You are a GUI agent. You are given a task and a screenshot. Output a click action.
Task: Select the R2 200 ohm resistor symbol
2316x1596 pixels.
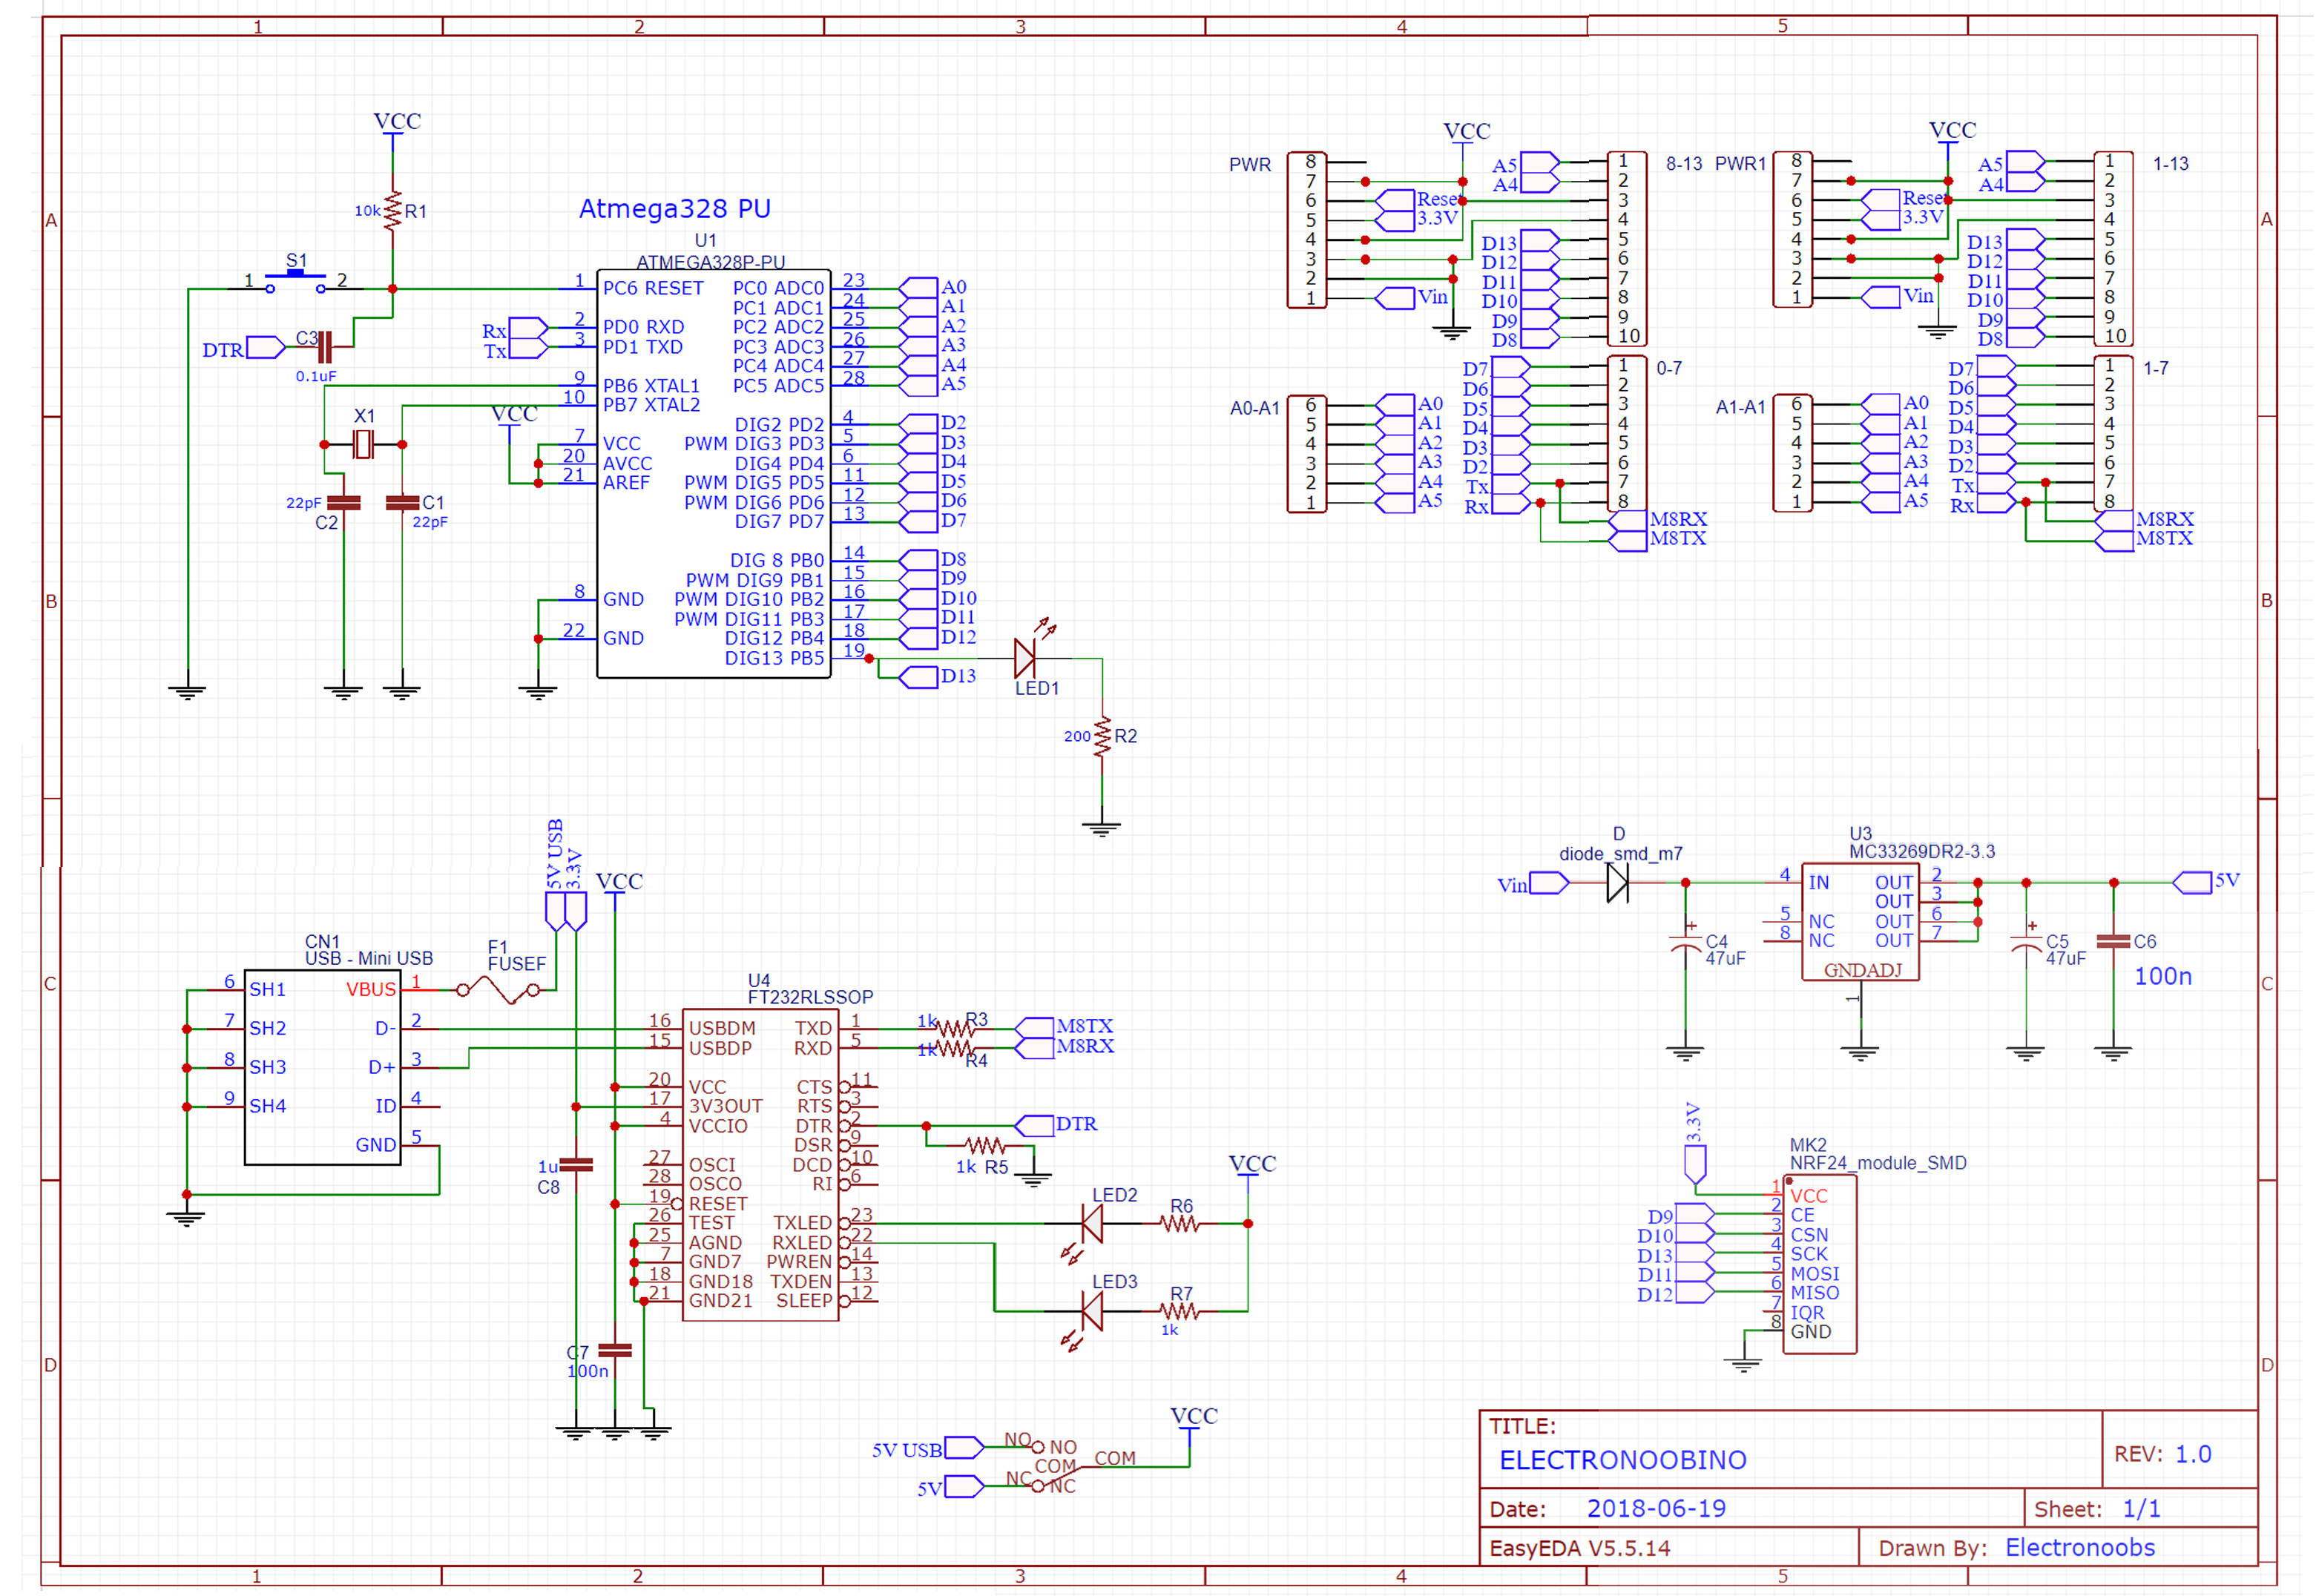tap(1102, 737)
